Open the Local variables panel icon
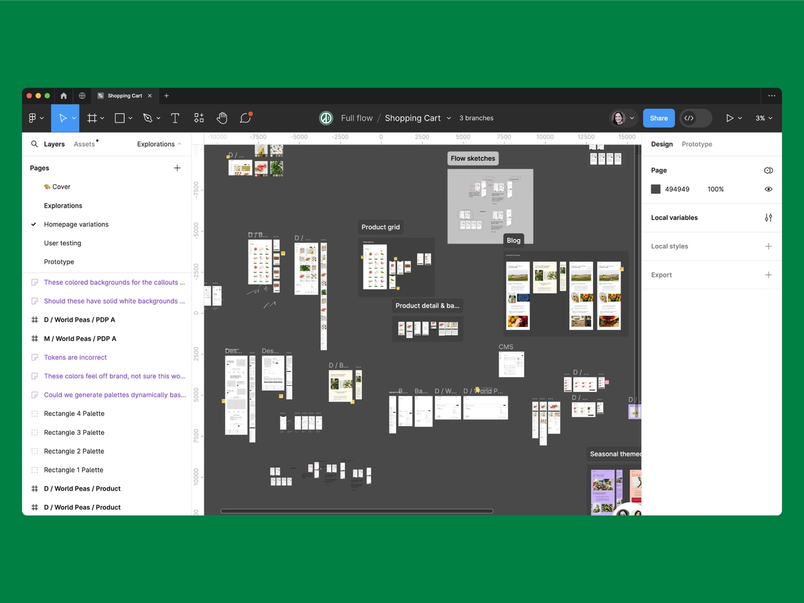The image size is (804, 603). tap(768, 217)
